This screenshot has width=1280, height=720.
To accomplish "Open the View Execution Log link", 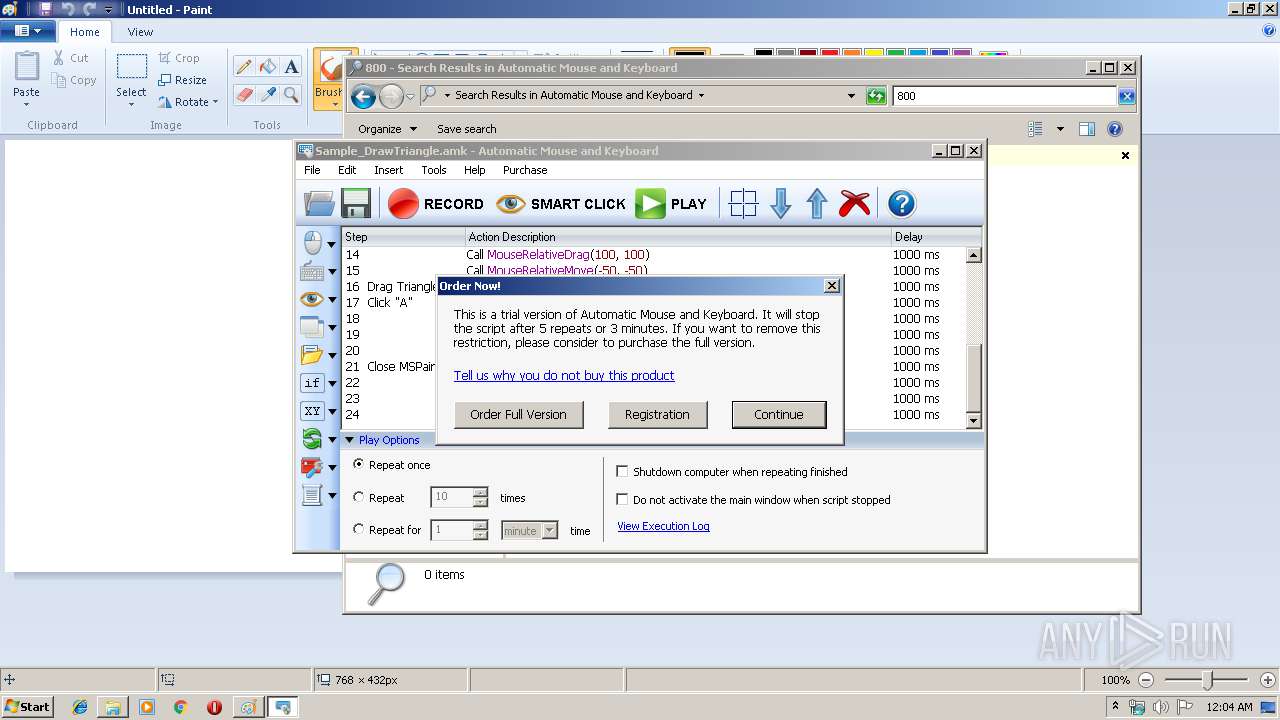I will (x=663, y=526).
